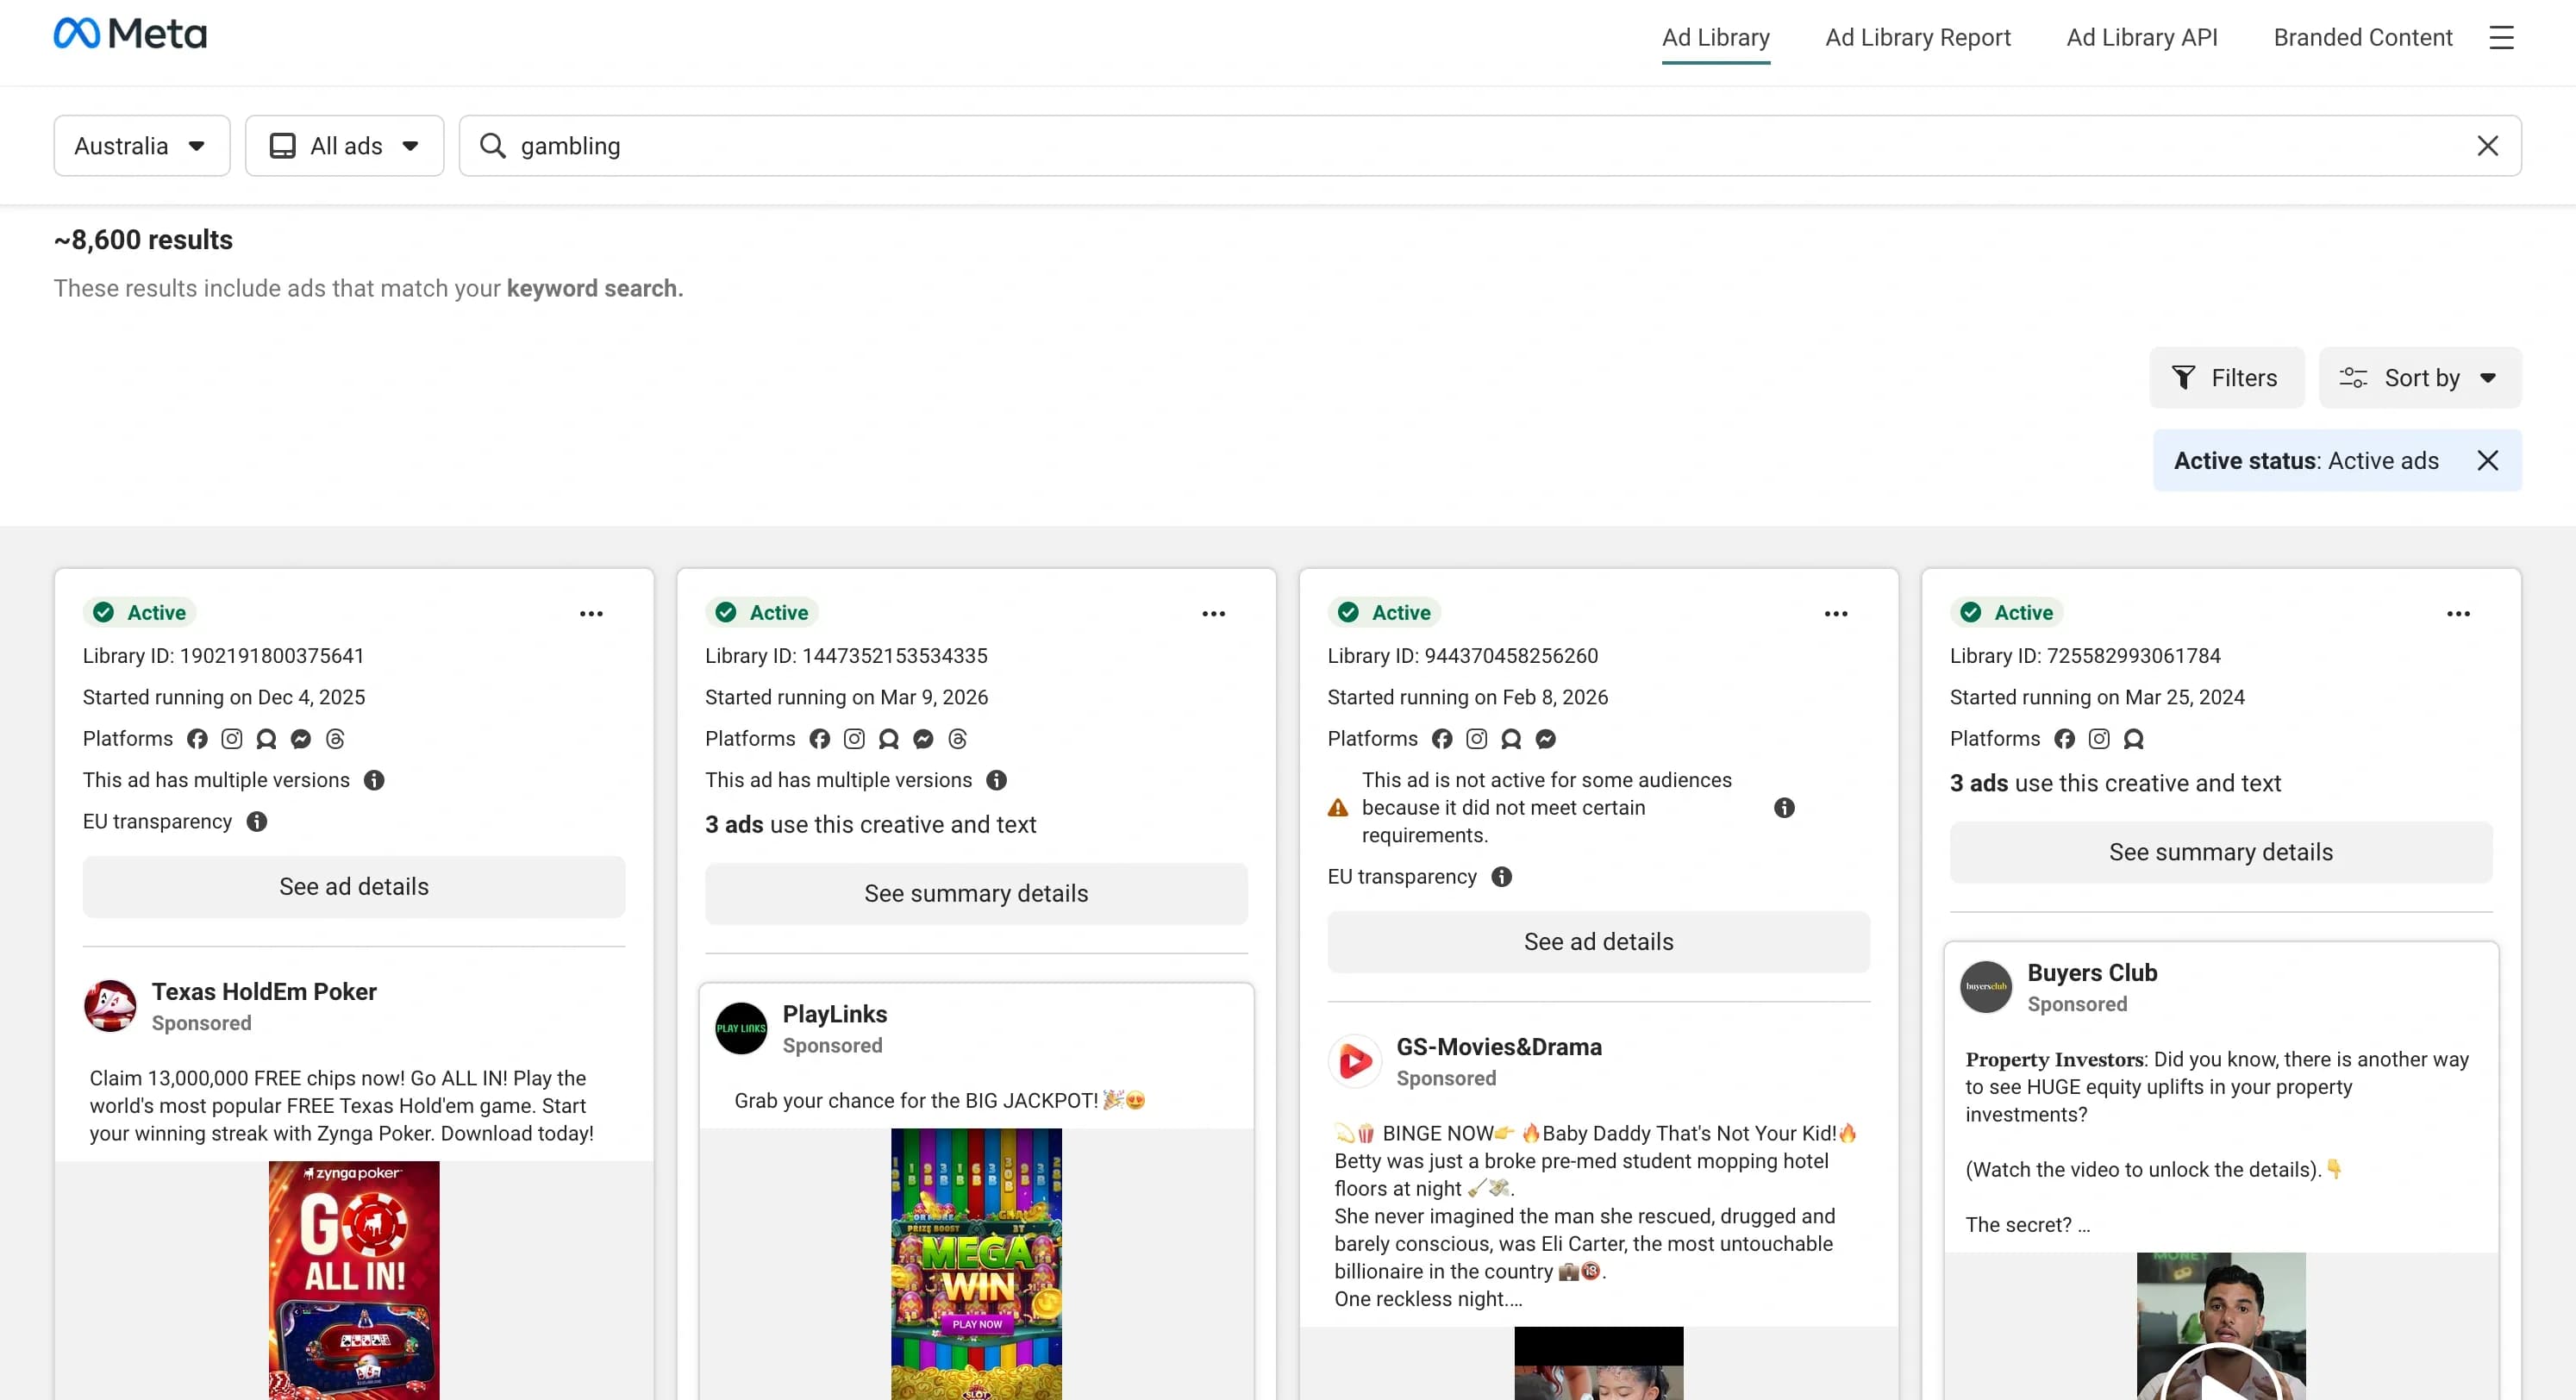Remove the Active status filter chip
Image resolution: width=2576 pixels, height=1400 pixels.
pos(2487,461)
